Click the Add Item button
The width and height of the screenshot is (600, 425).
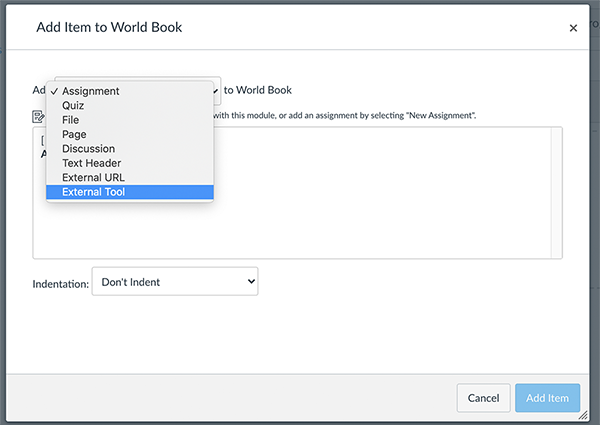(547, 398)
